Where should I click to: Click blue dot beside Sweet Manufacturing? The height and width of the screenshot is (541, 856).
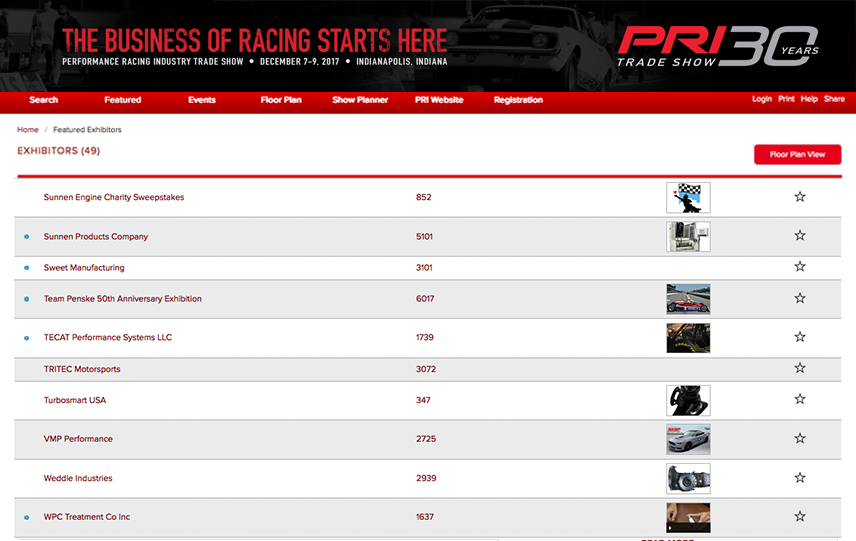pos(26,268)
